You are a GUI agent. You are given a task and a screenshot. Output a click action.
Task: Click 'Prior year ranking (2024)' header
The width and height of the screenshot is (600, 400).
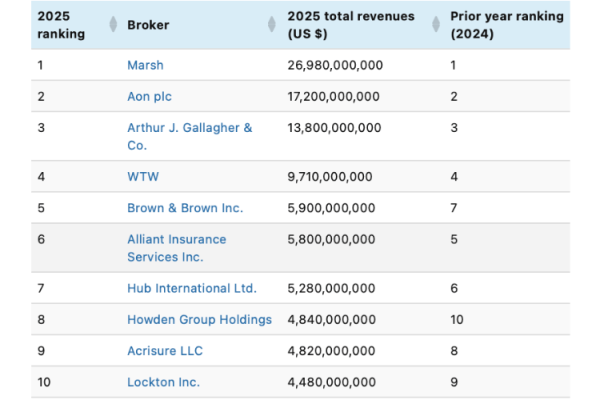[x=507, y=25]
